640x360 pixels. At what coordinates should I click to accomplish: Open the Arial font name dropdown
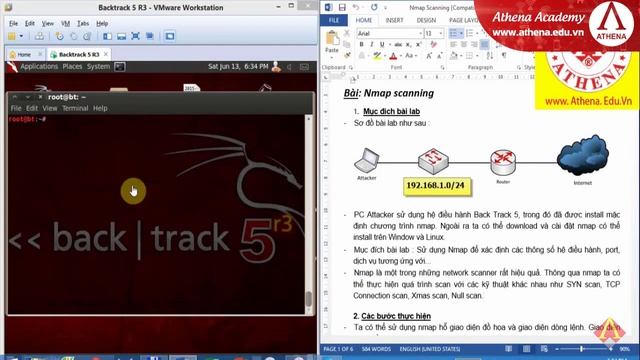(420, 33)
